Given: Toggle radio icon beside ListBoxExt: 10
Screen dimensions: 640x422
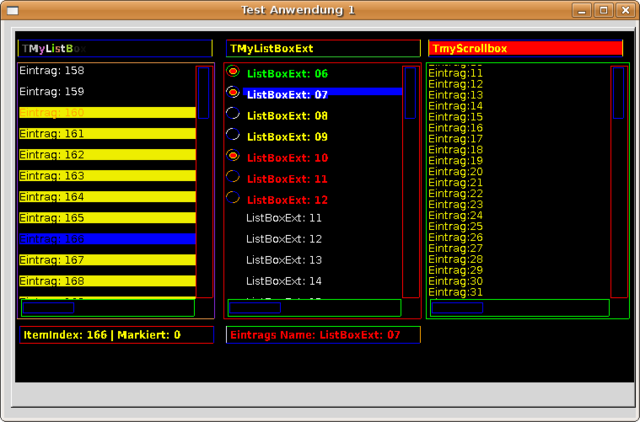Looking at the screenshot, I should 233,156.
